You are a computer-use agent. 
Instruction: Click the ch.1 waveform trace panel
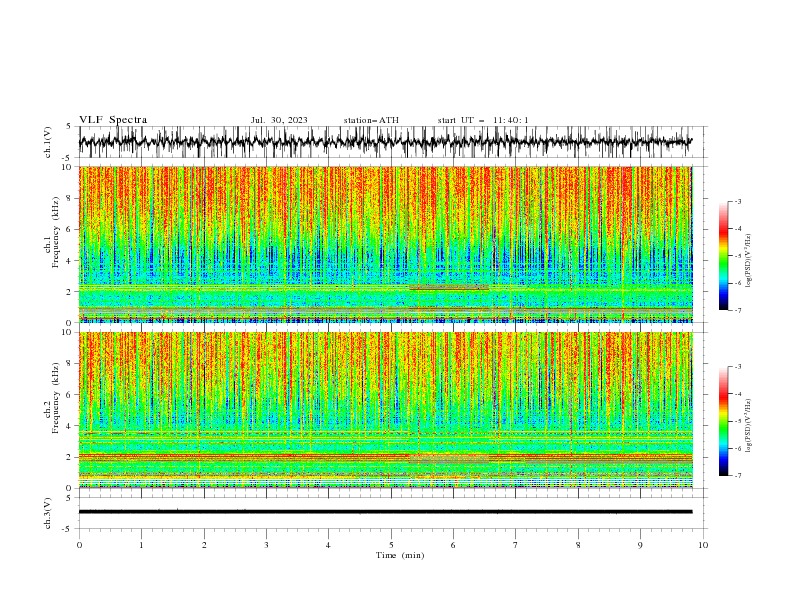(x=392, y=142)
